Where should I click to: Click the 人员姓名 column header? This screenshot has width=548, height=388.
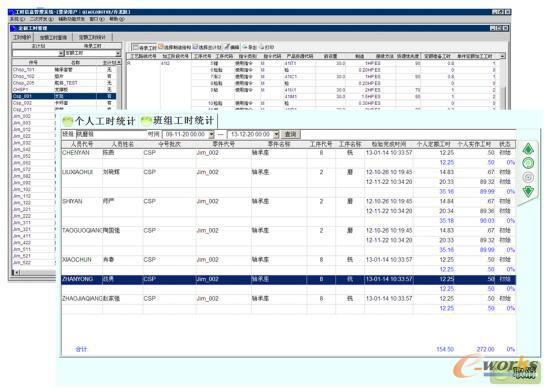point(123,144)
